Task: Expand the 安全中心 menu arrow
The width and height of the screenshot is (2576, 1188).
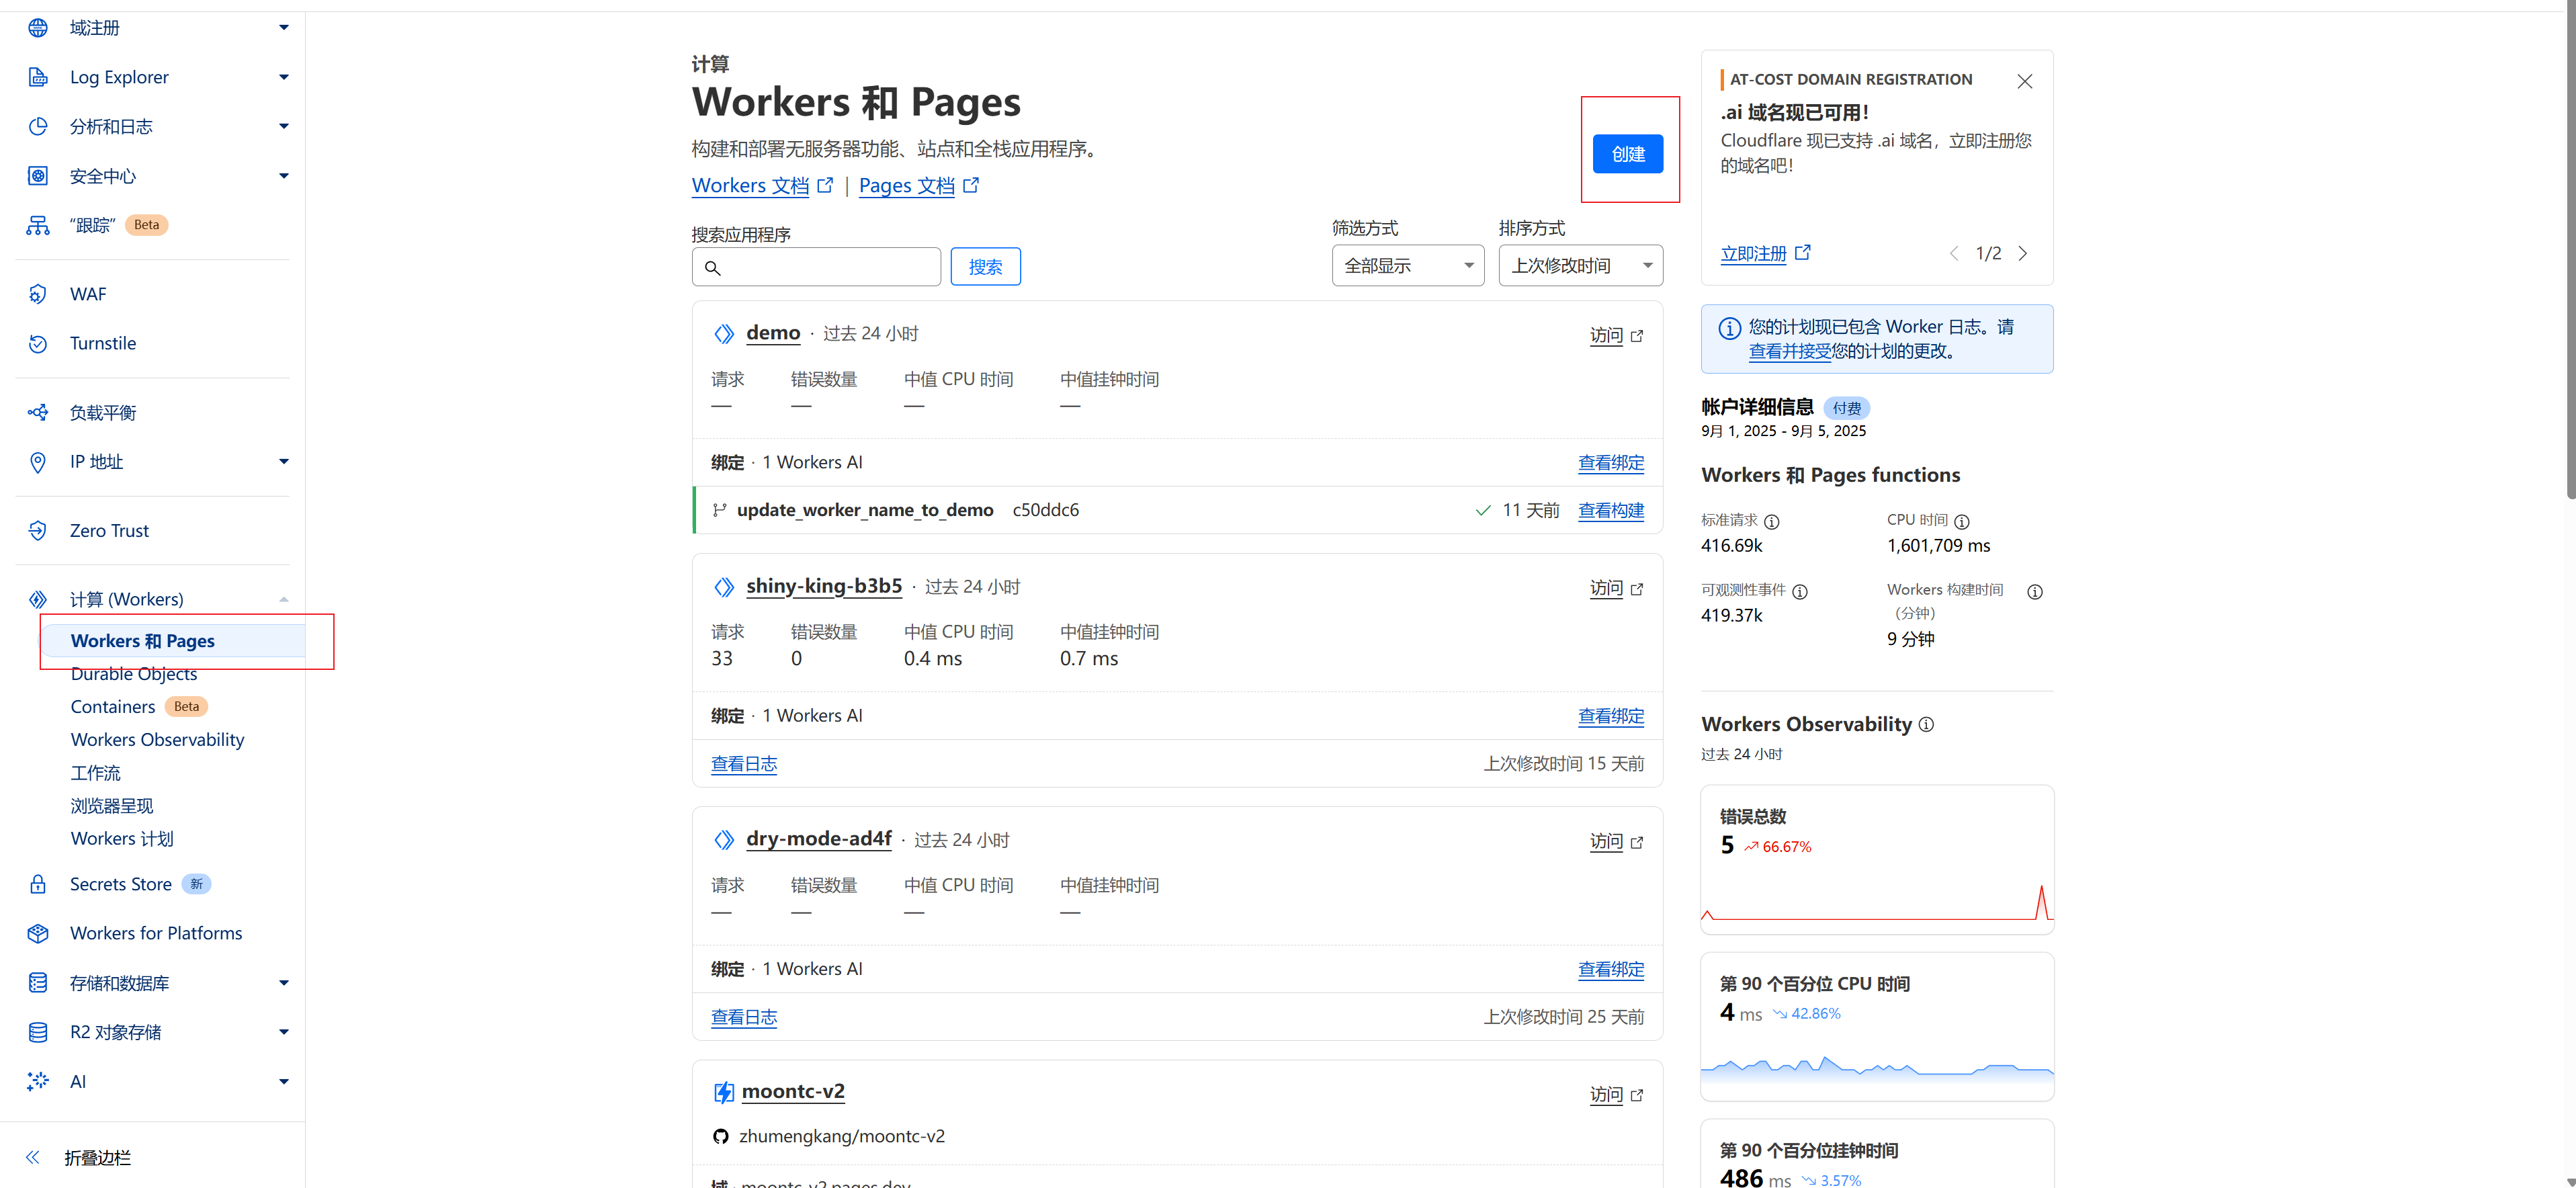Action: 284,176
